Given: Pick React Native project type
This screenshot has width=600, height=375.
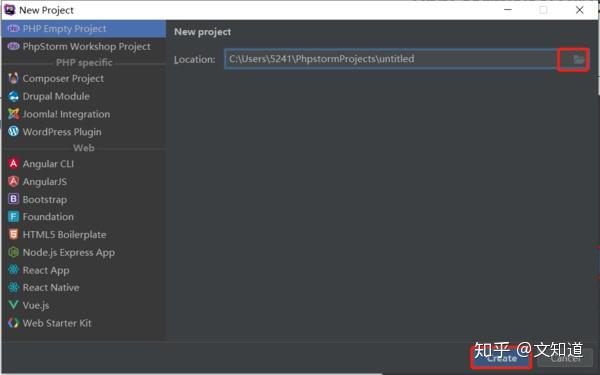Looking at the screenshot, I should [x=84, y=287].
